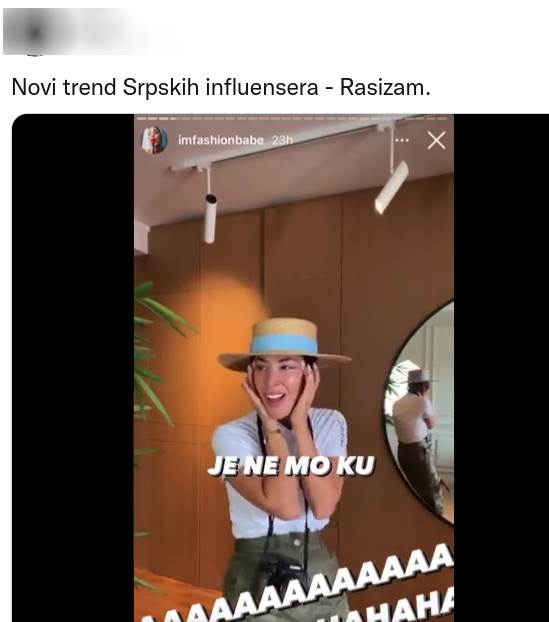Click the JE NE MO KU caption
The image size is (549, 622).
[x=291, y=466]
